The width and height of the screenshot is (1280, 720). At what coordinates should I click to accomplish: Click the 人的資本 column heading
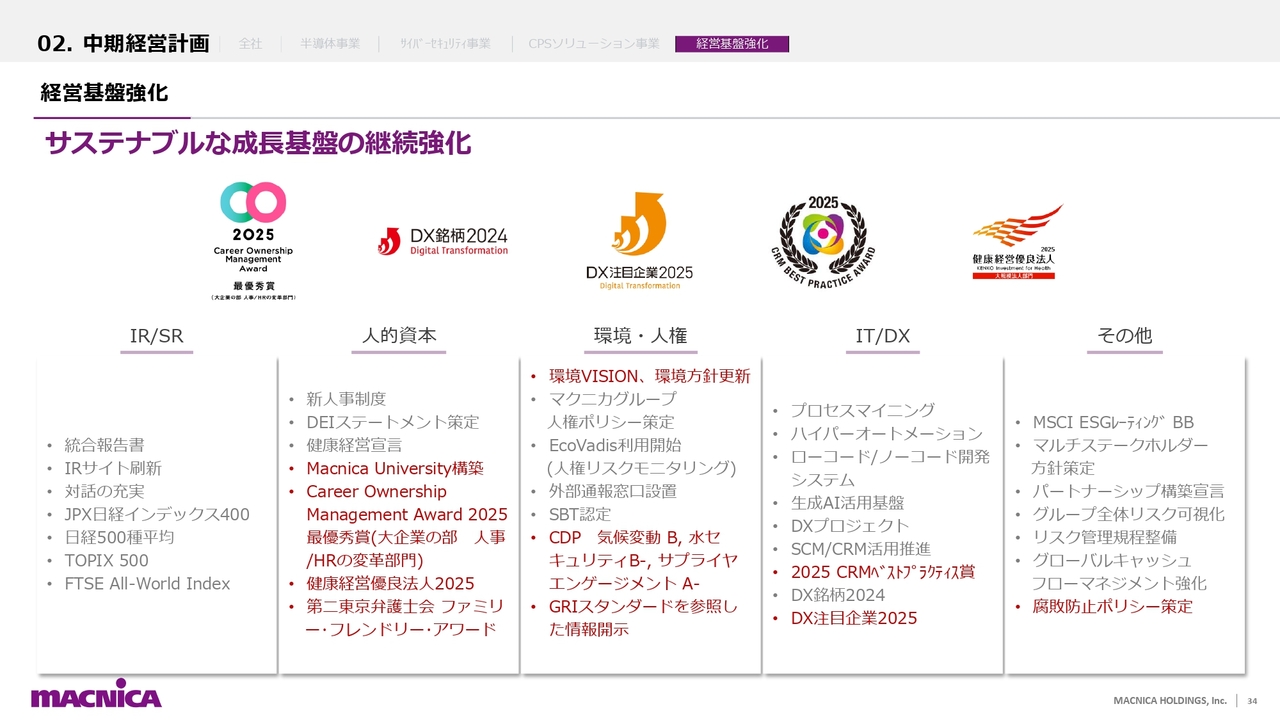pyautogui.click(x=399, y=336)
